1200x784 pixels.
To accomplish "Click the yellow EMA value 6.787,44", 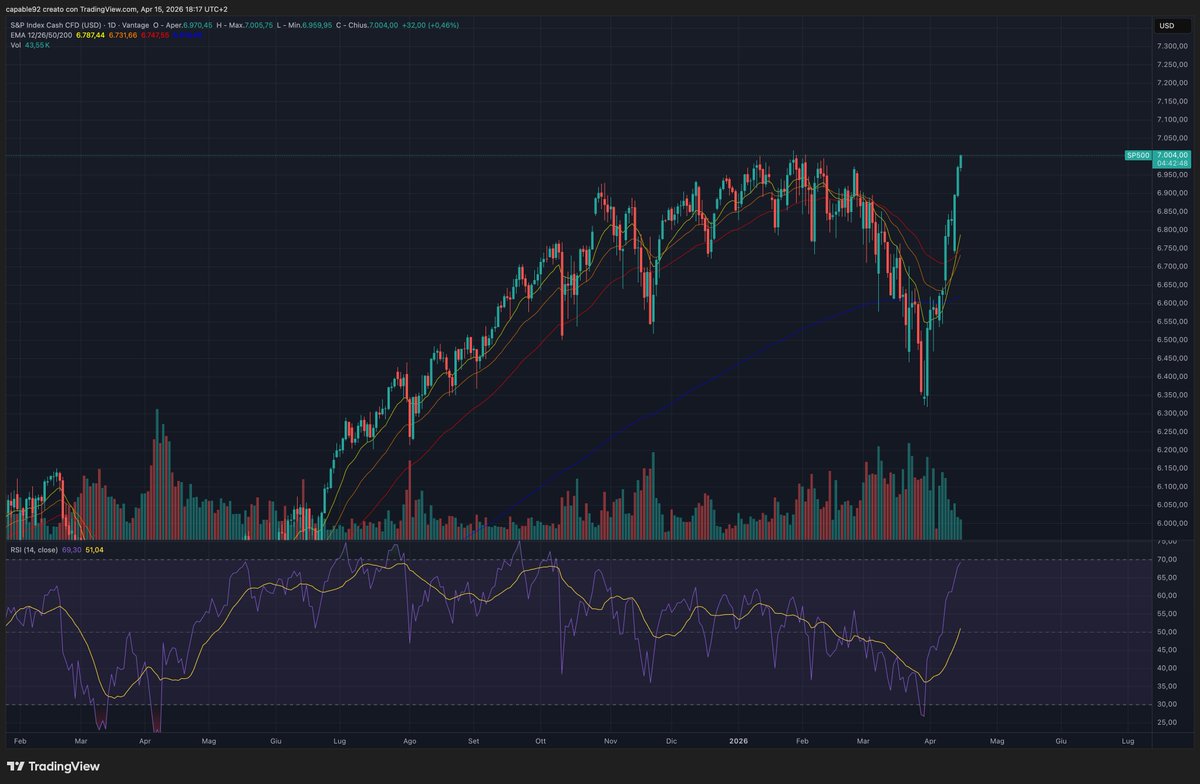I will [x=90, y=35].
